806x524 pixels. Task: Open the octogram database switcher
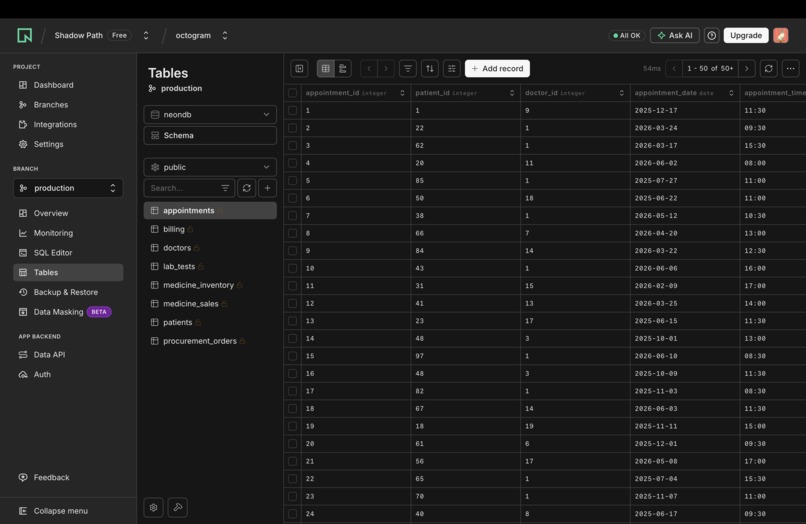pyautogui.click(x=225, y=35)
